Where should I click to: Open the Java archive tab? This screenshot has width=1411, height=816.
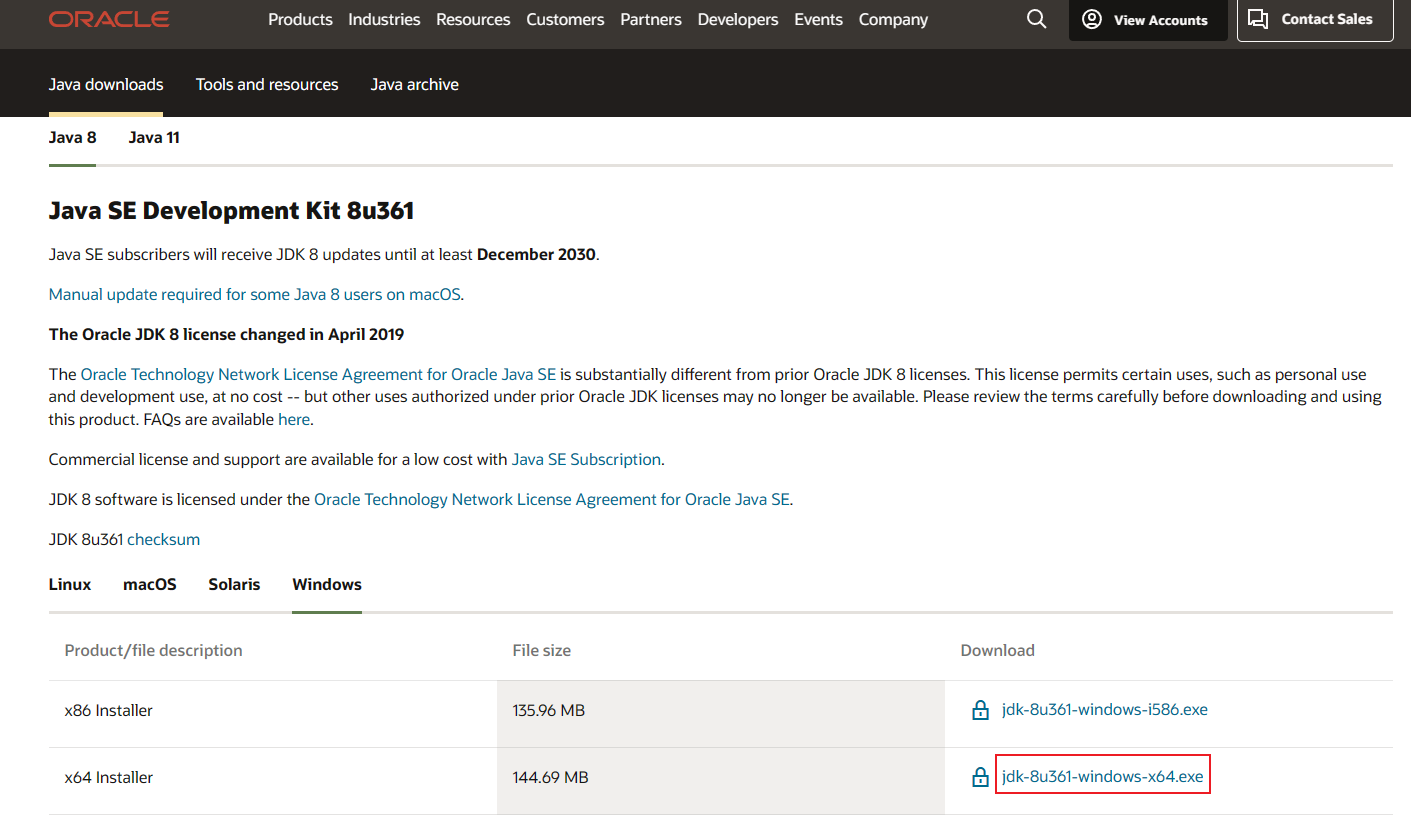click(x=414, y=85)
